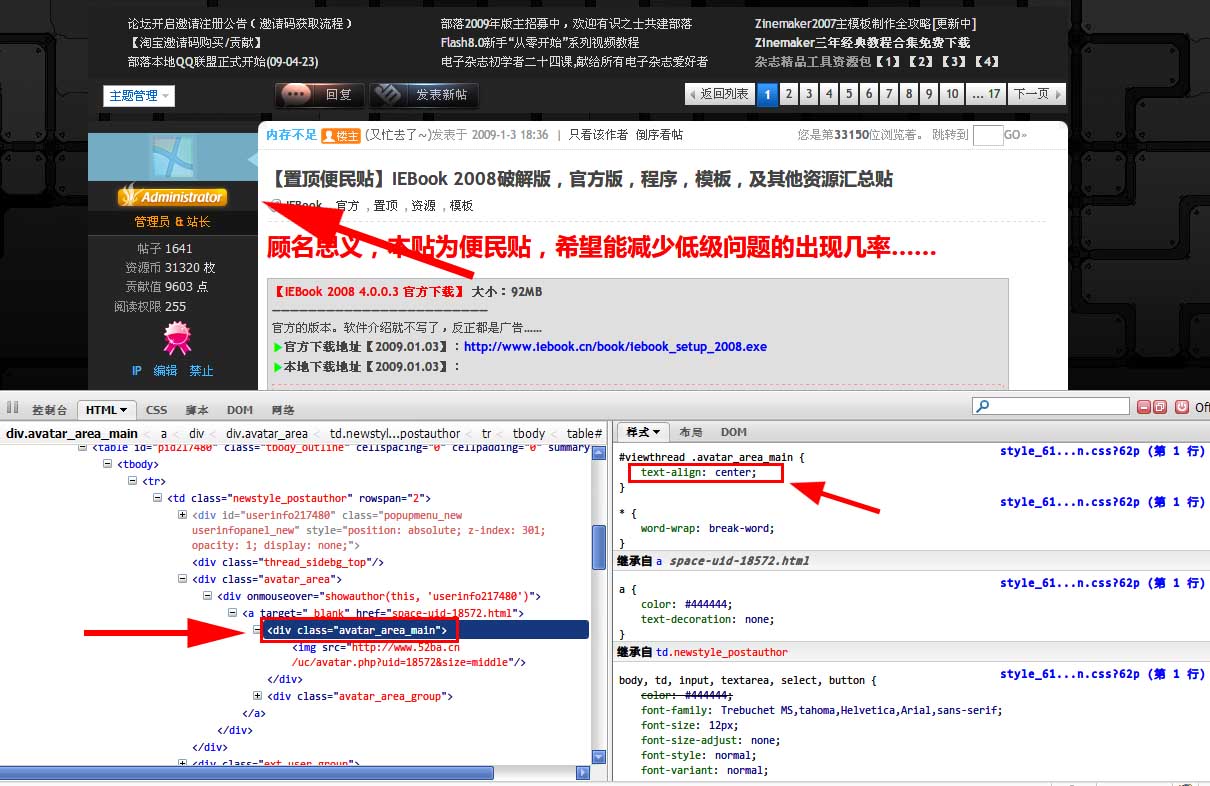This screenshot has height=786, width=1210.
Task: Open Flash8.0新手从零开始 video tutorial link
Action: click(x=540, y=43)
